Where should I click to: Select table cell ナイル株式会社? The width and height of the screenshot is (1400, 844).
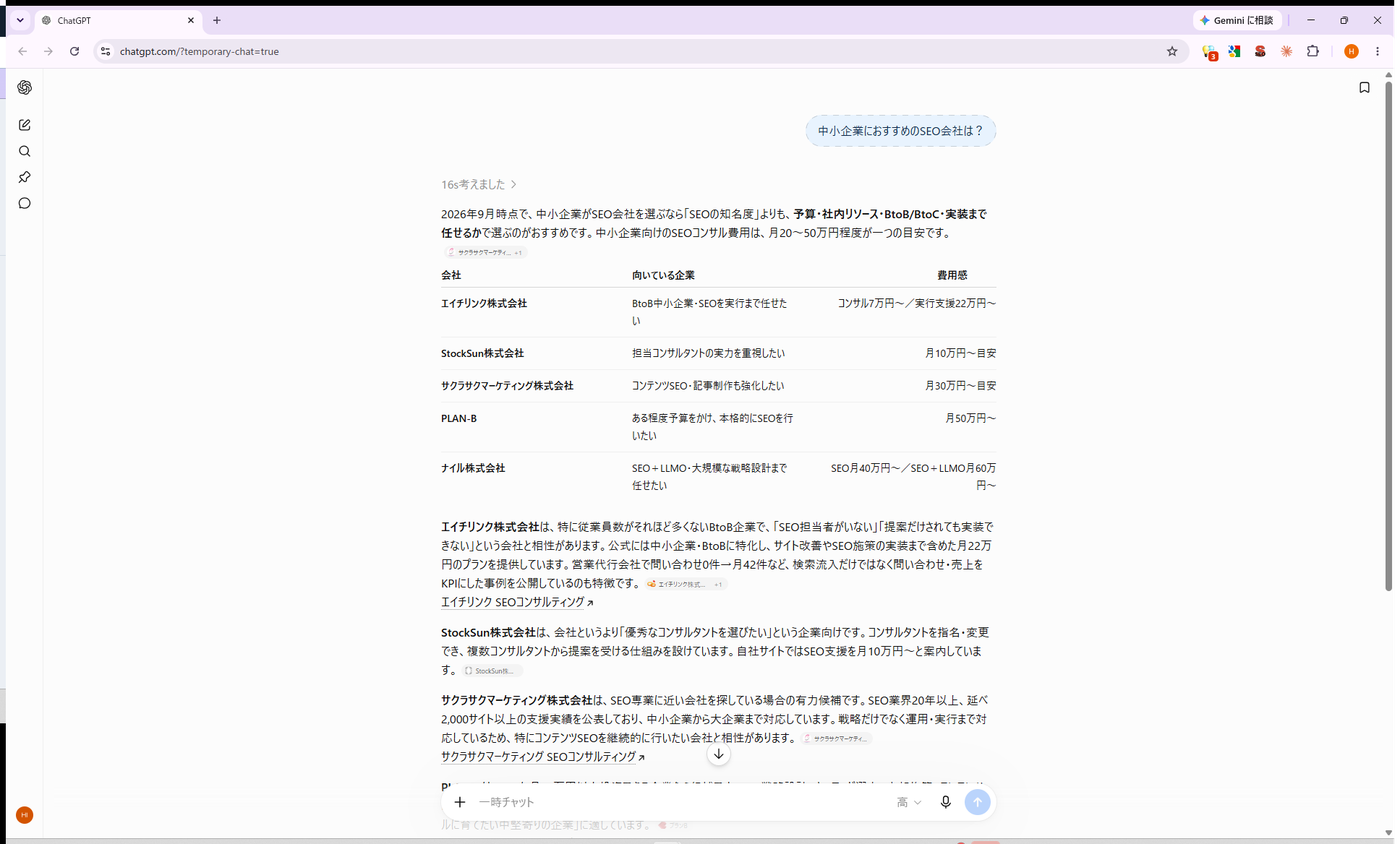coord(473,468)
